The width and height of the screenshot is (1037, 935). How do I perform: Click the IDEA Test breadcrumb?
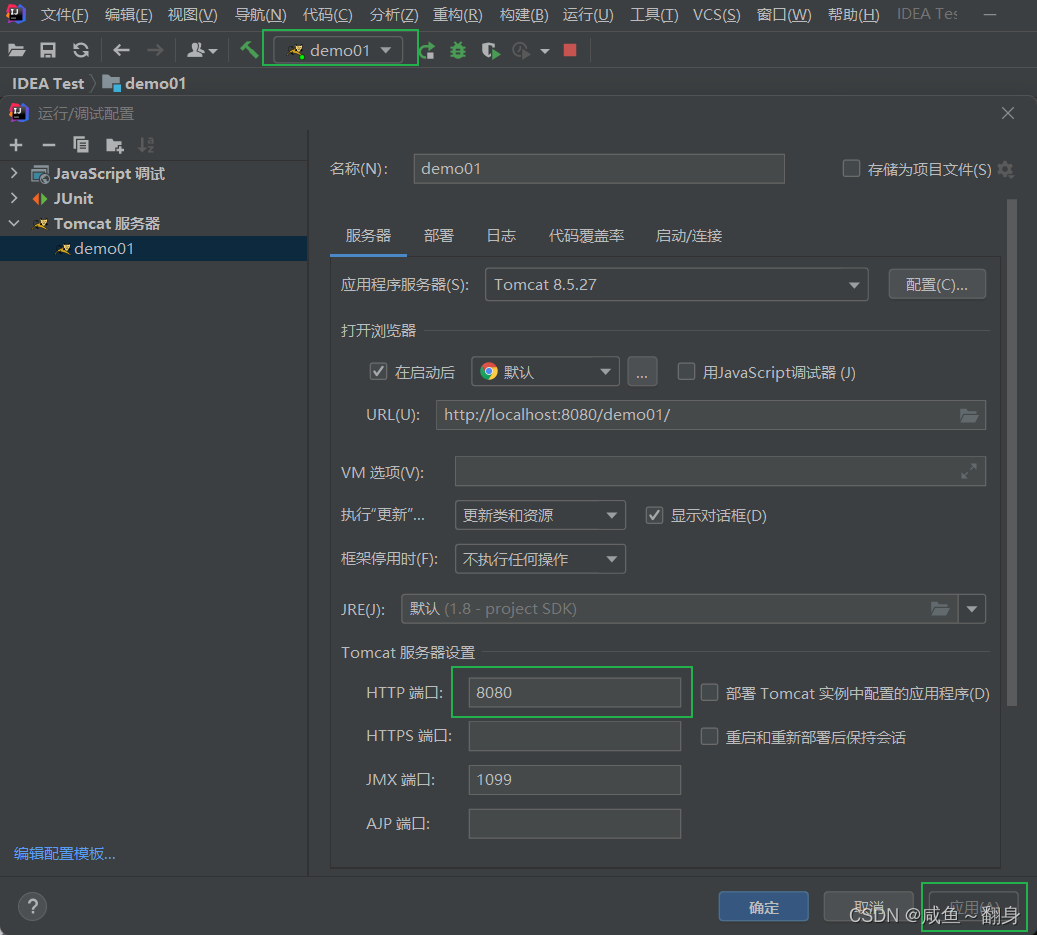48,83
